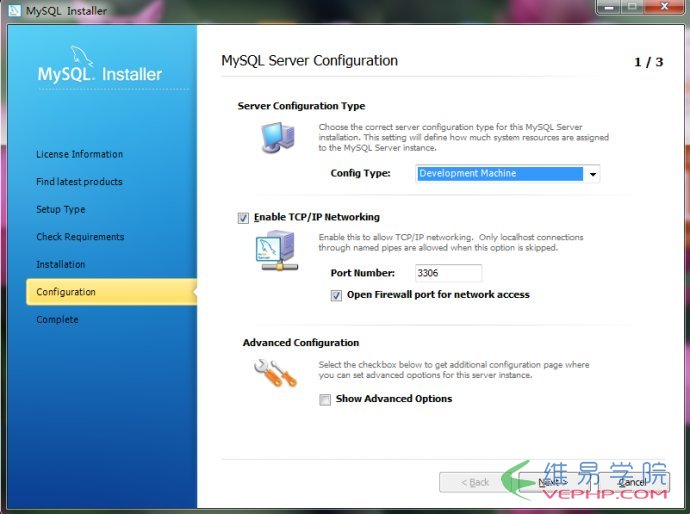This screenshot has height=514, width=690.
Task: Click the TCP/IP networking server icon
Action: coord(277,250)
